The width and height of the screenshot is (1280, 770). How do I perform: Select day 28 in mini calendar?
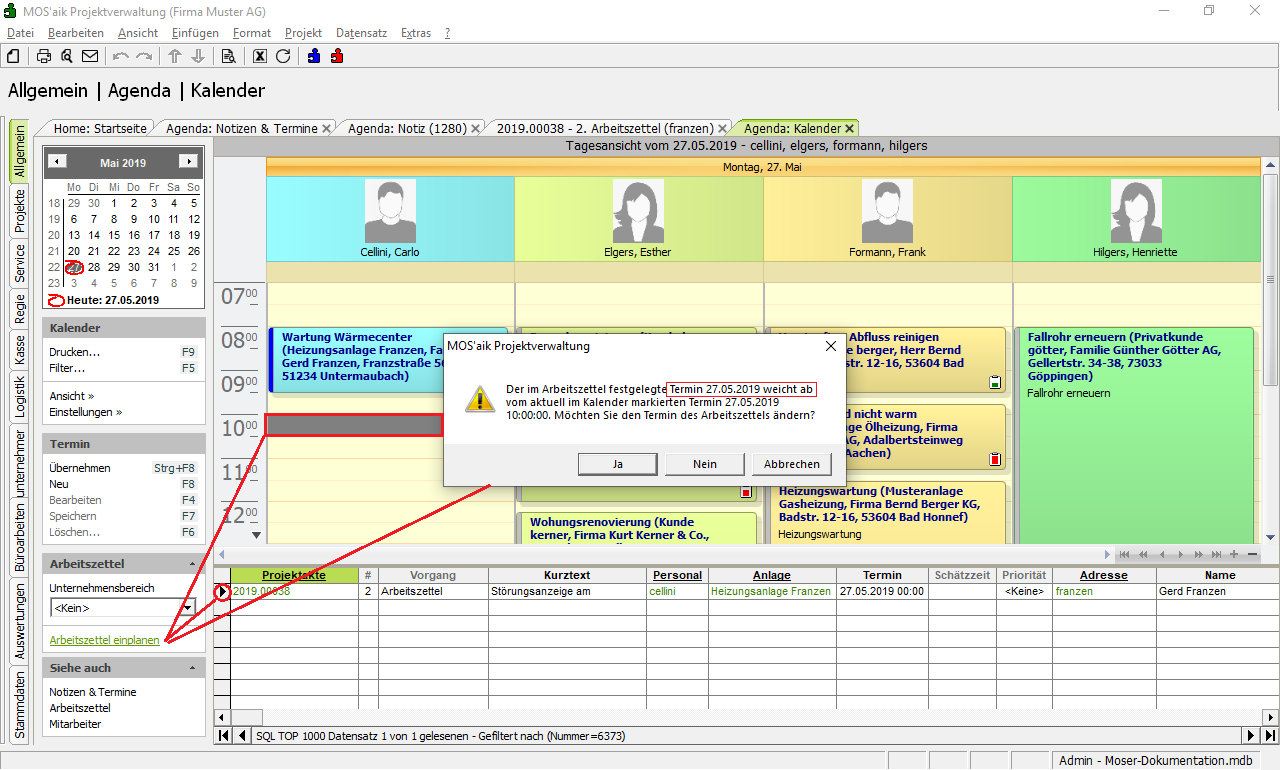coord(94,267)
